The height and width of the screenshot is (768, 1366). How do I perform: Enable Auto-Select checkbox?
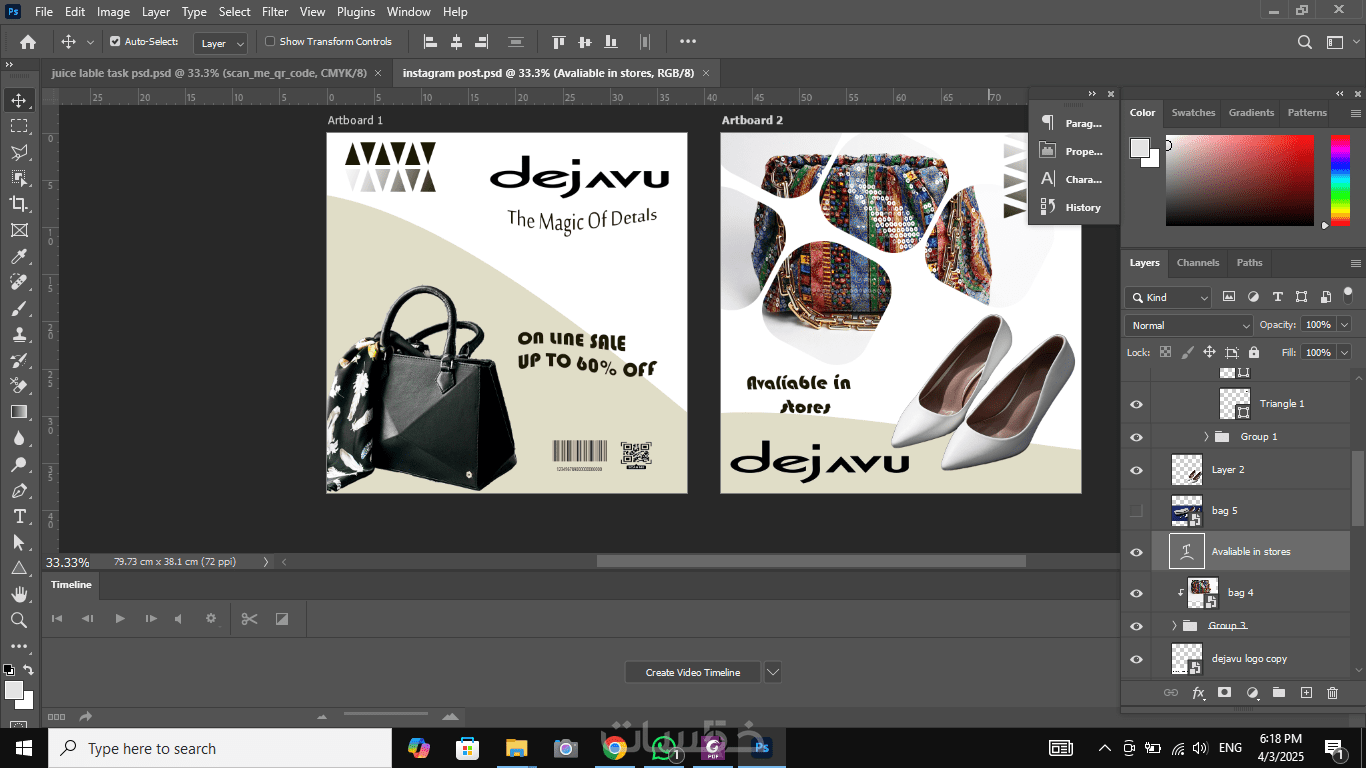pos(115,42)
